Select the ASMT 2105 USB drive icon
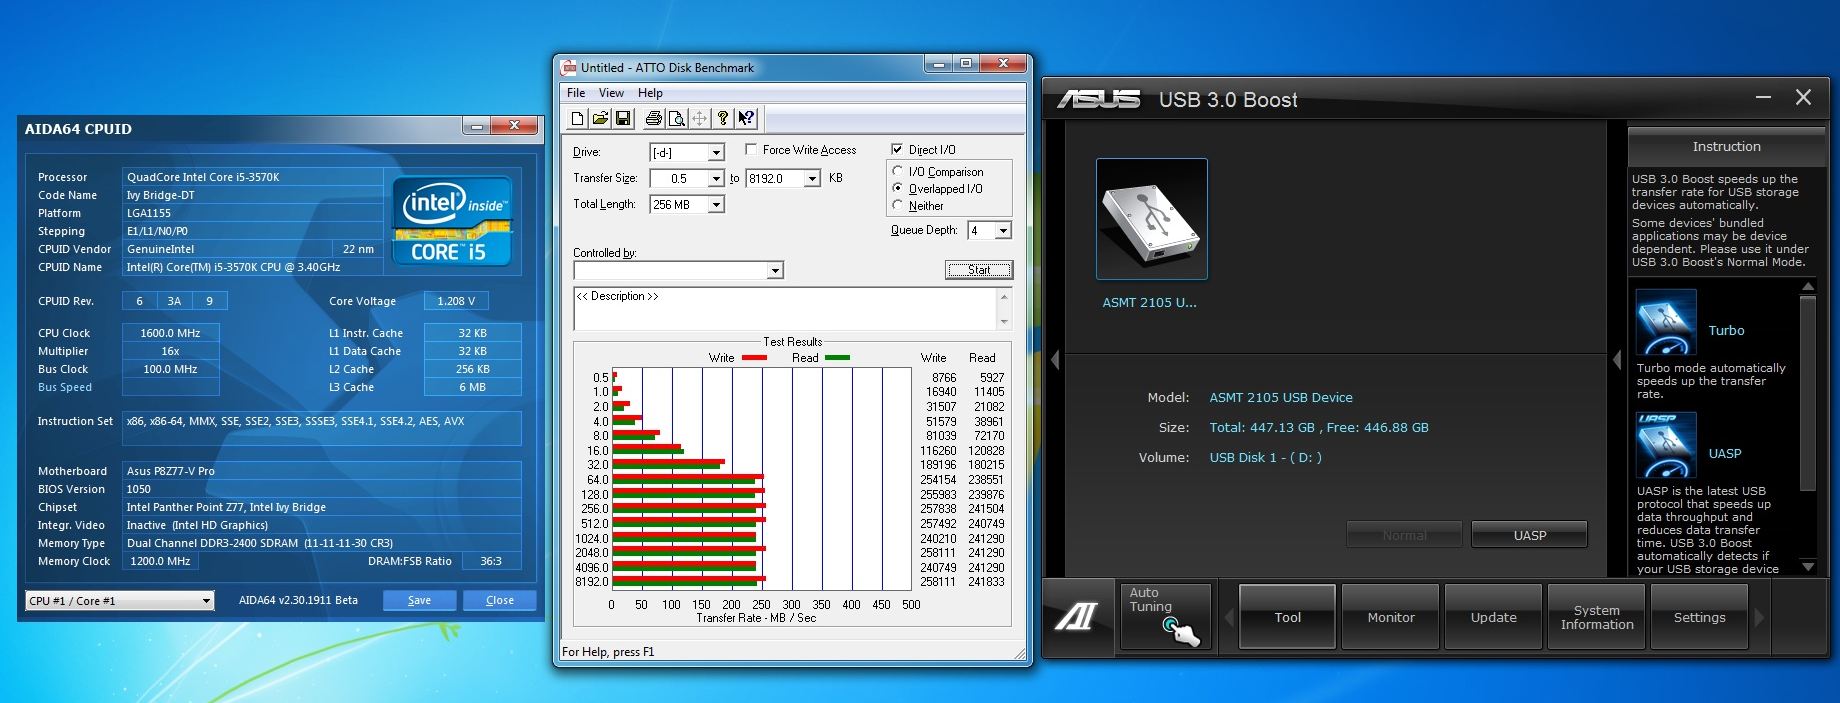This screenshot has height=703, width=1840. 1151,219
